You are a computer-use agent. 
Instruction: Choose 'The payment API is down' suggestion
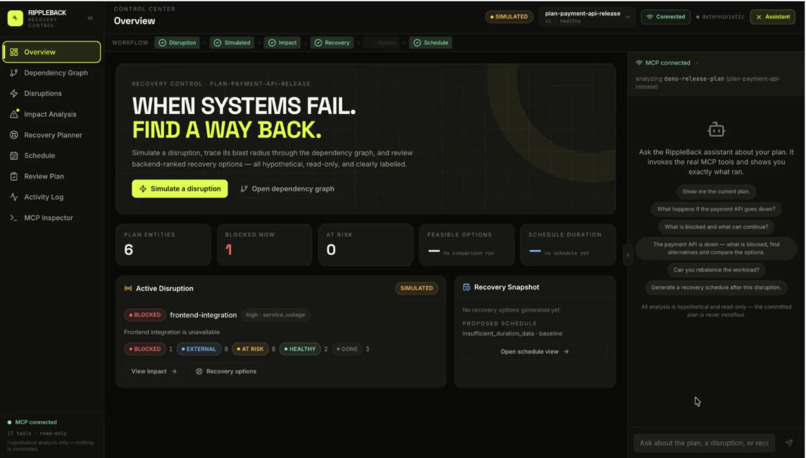[x=716, y=248]
